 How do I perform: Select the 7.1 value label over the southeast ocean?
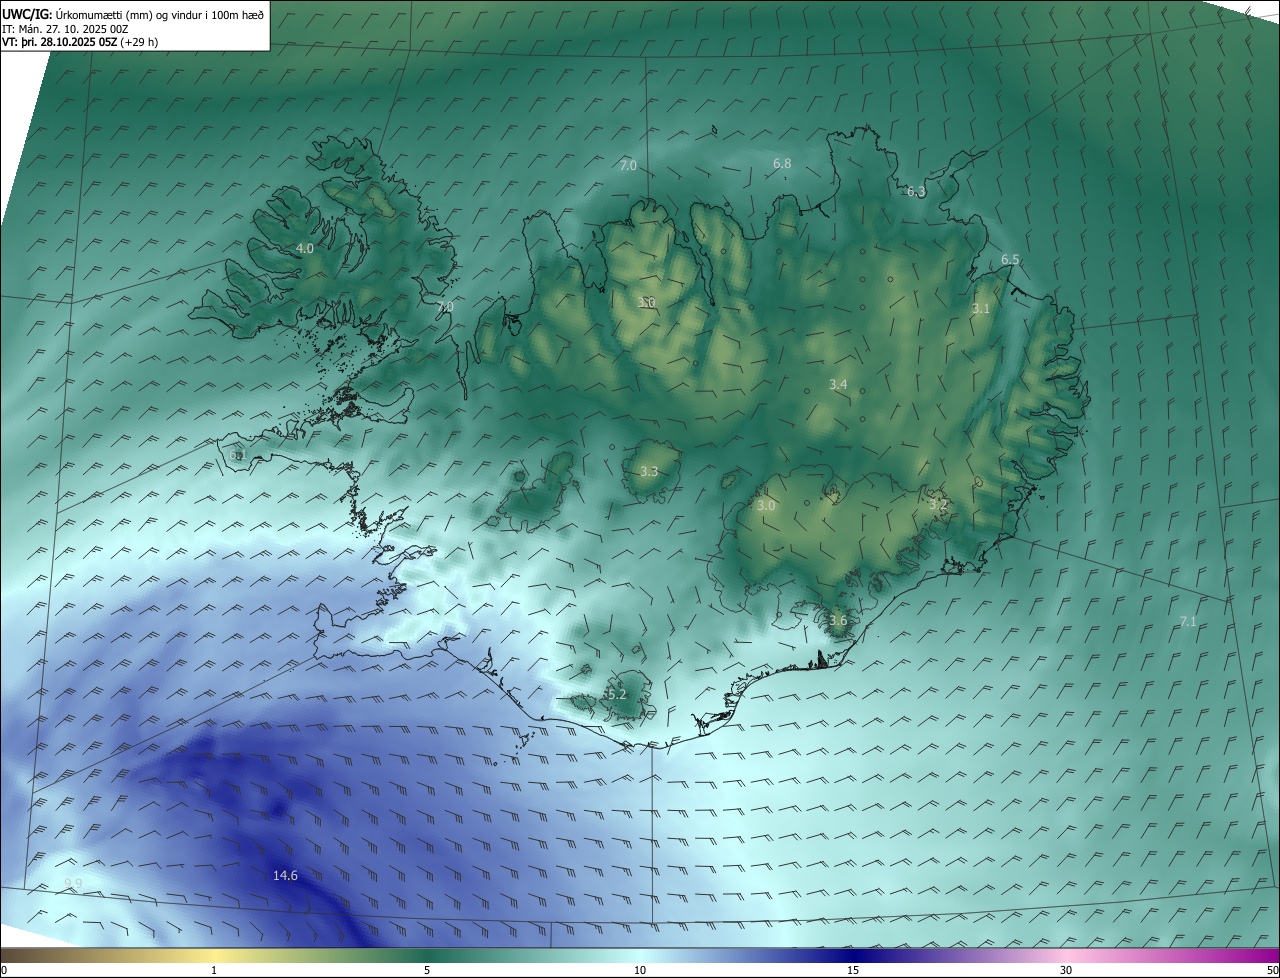point(1188,622)
